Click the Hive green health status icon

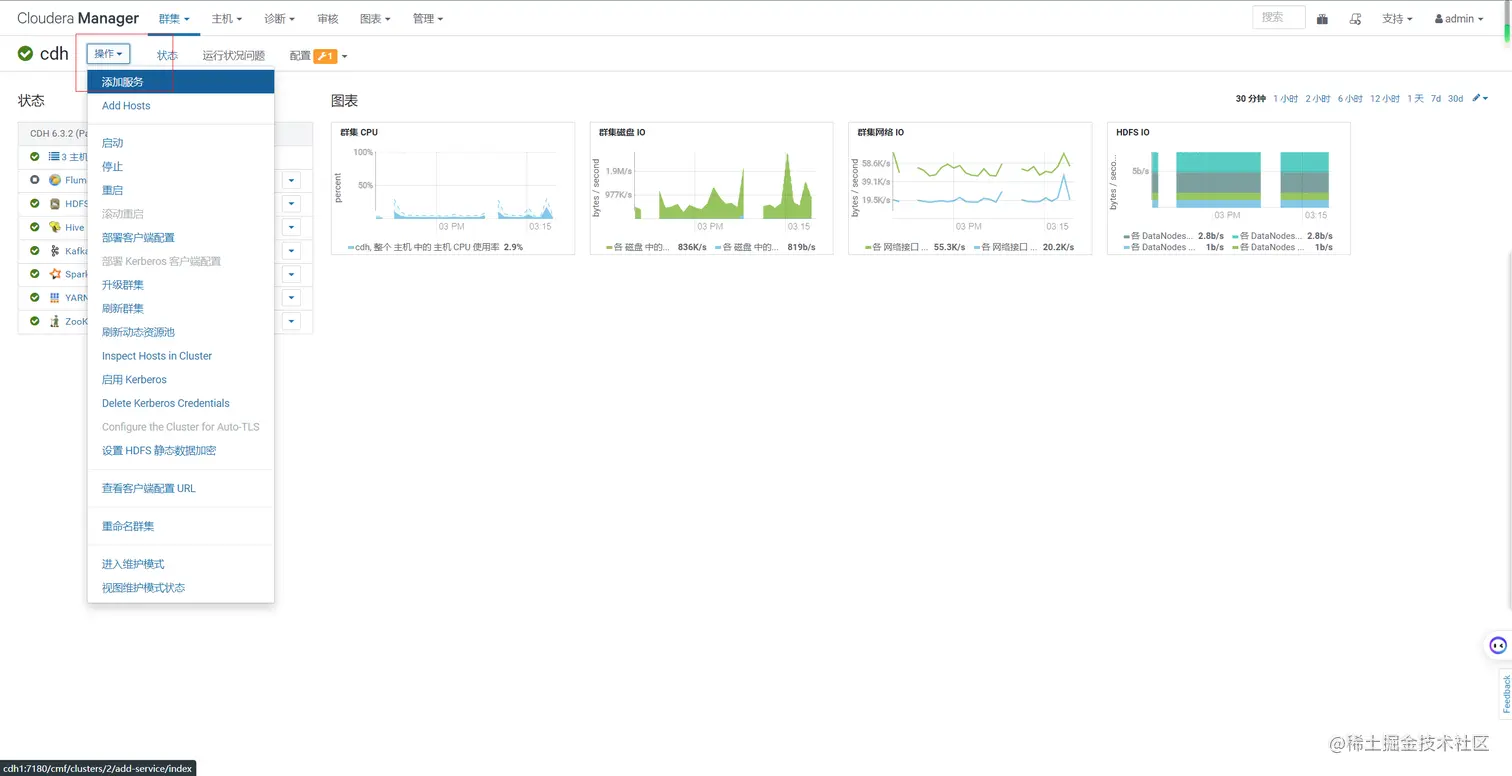pos(35,227)
